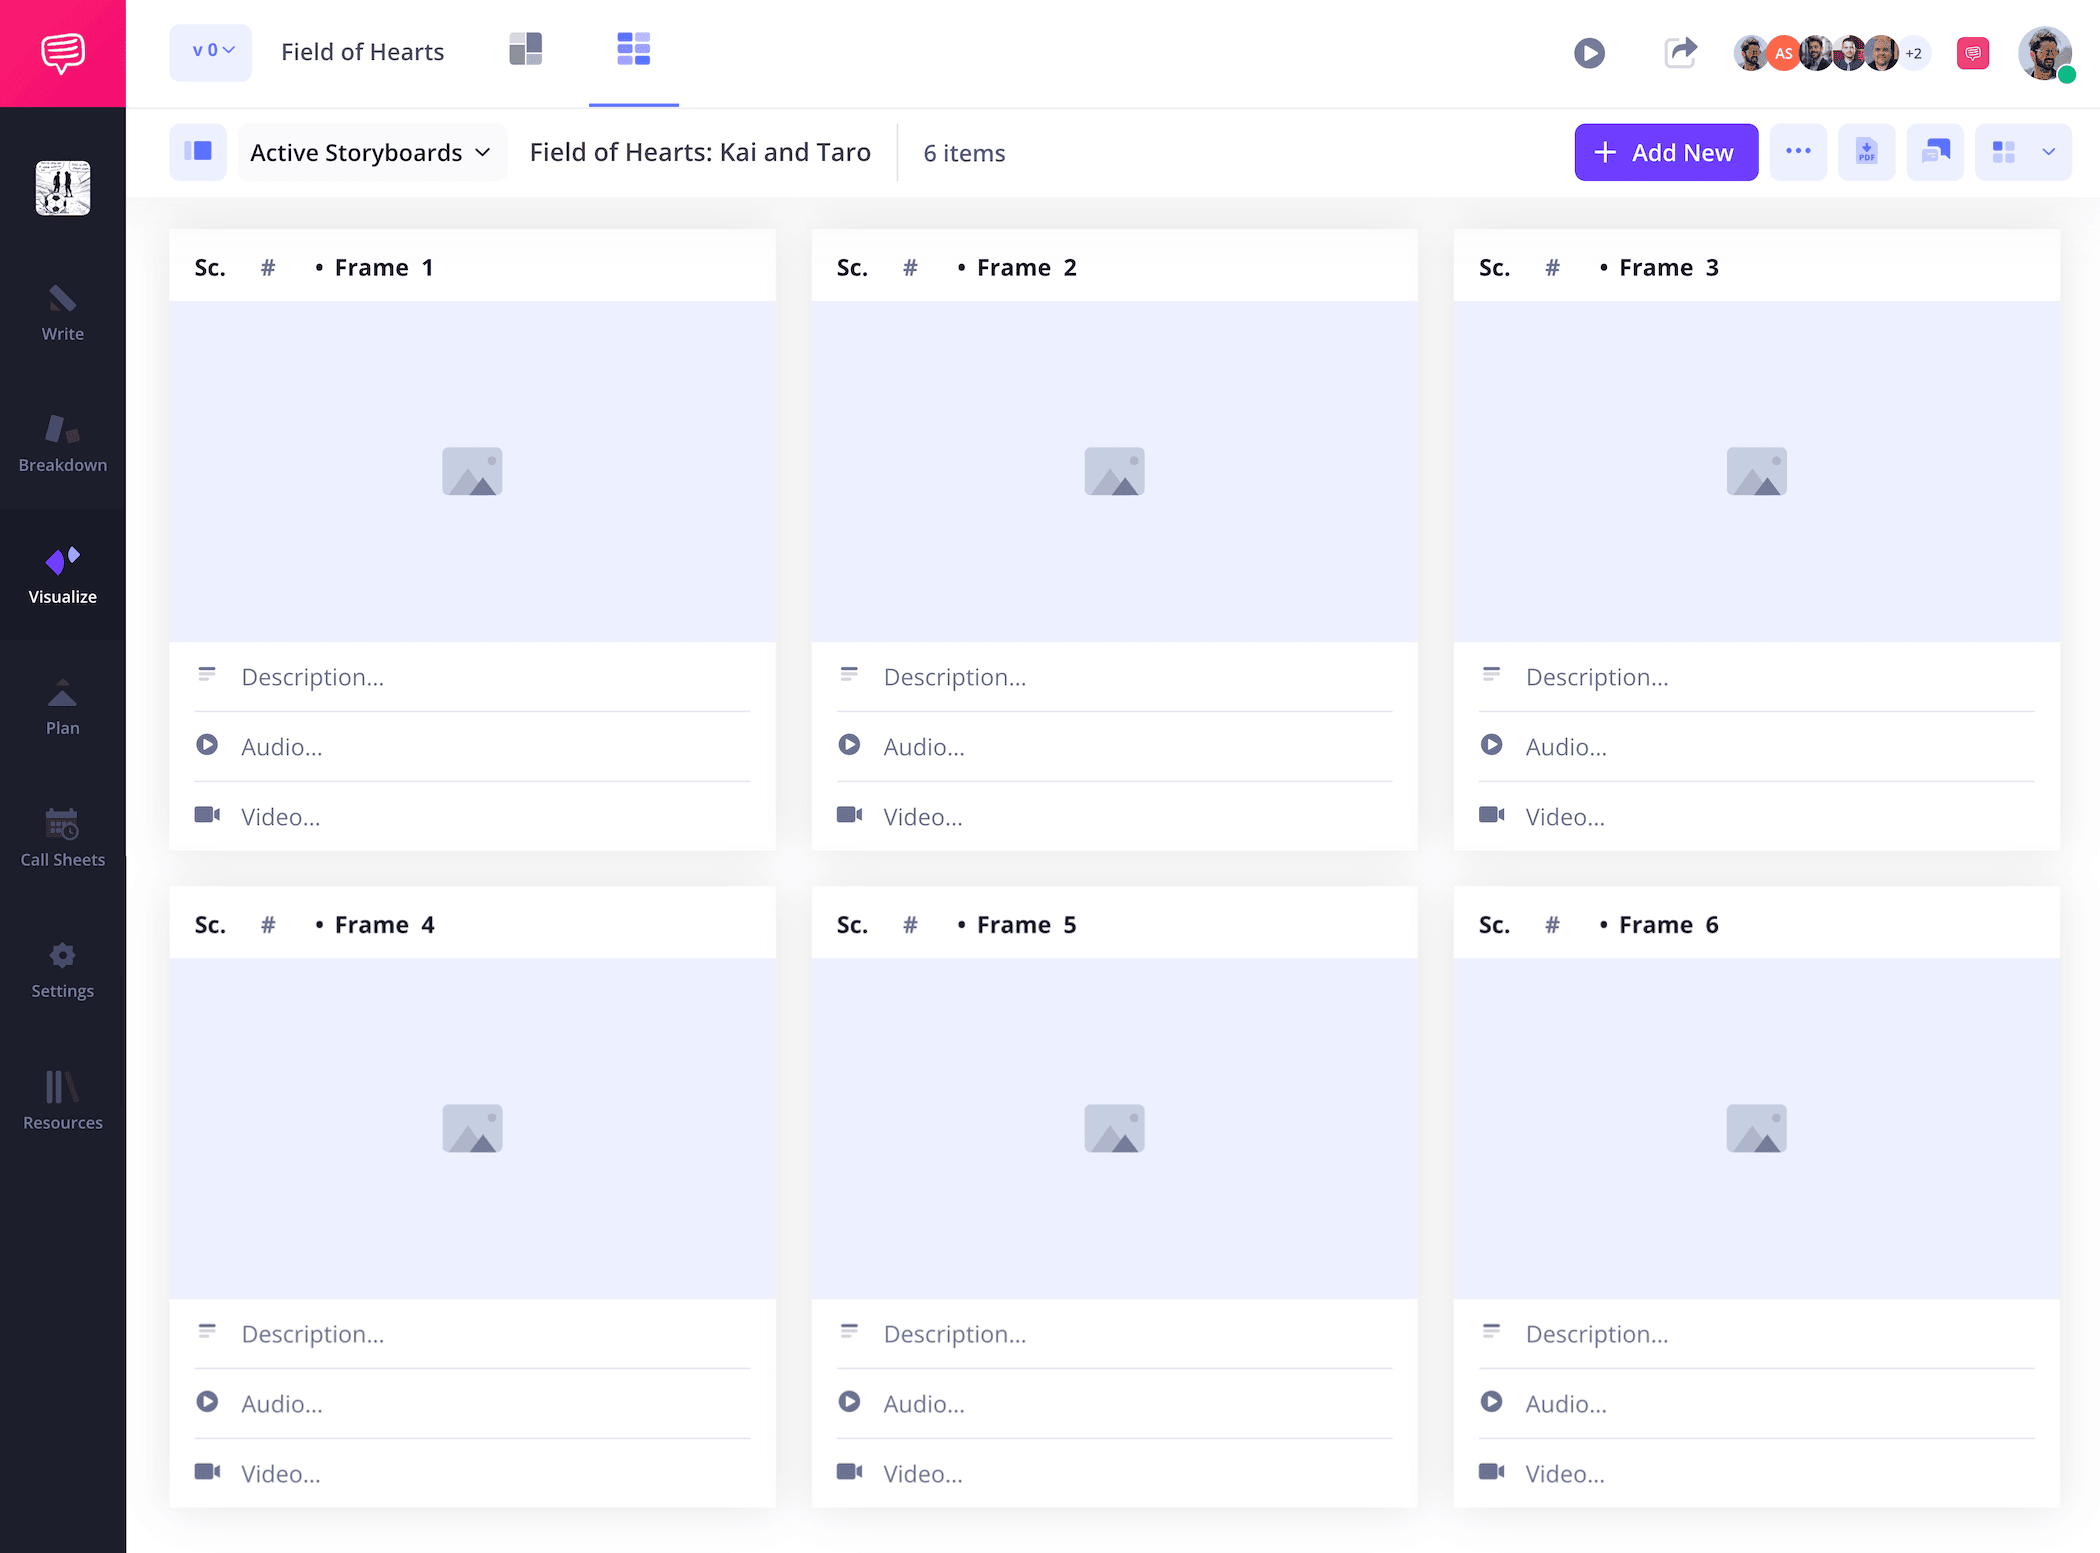Expand the grid layout options chevron
The height and width of the screenshot is (1553, 2100).
pos(2049,152)
